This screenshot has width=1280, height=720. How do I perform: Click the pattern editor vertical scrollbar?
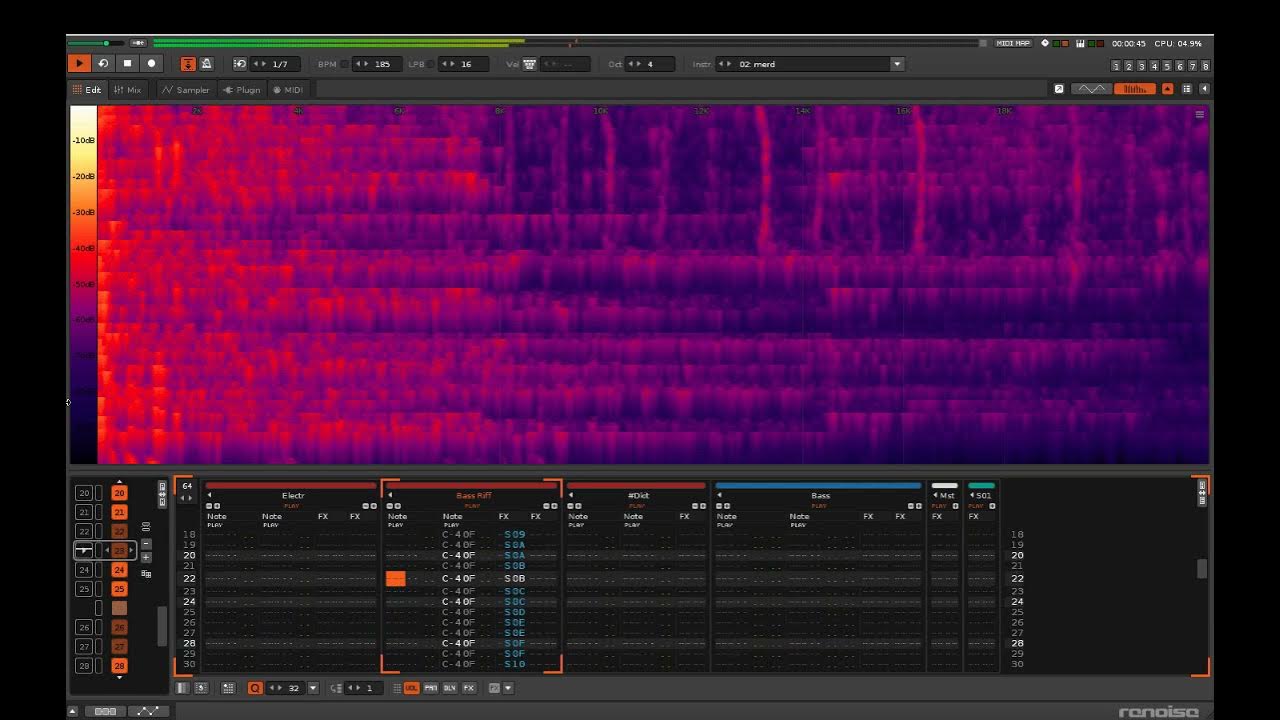coord(1202,568)
